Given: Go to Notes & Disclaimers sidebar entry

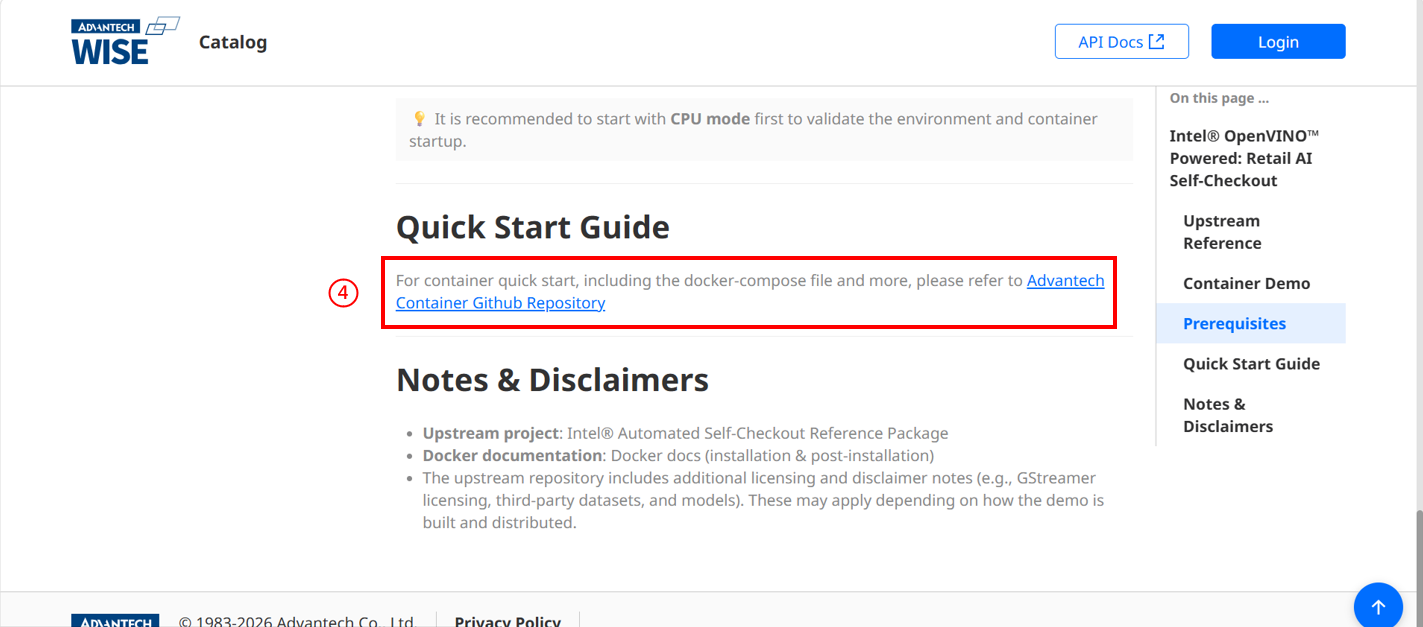Looking at the screenshot, I should click(x=1228, y=415).
